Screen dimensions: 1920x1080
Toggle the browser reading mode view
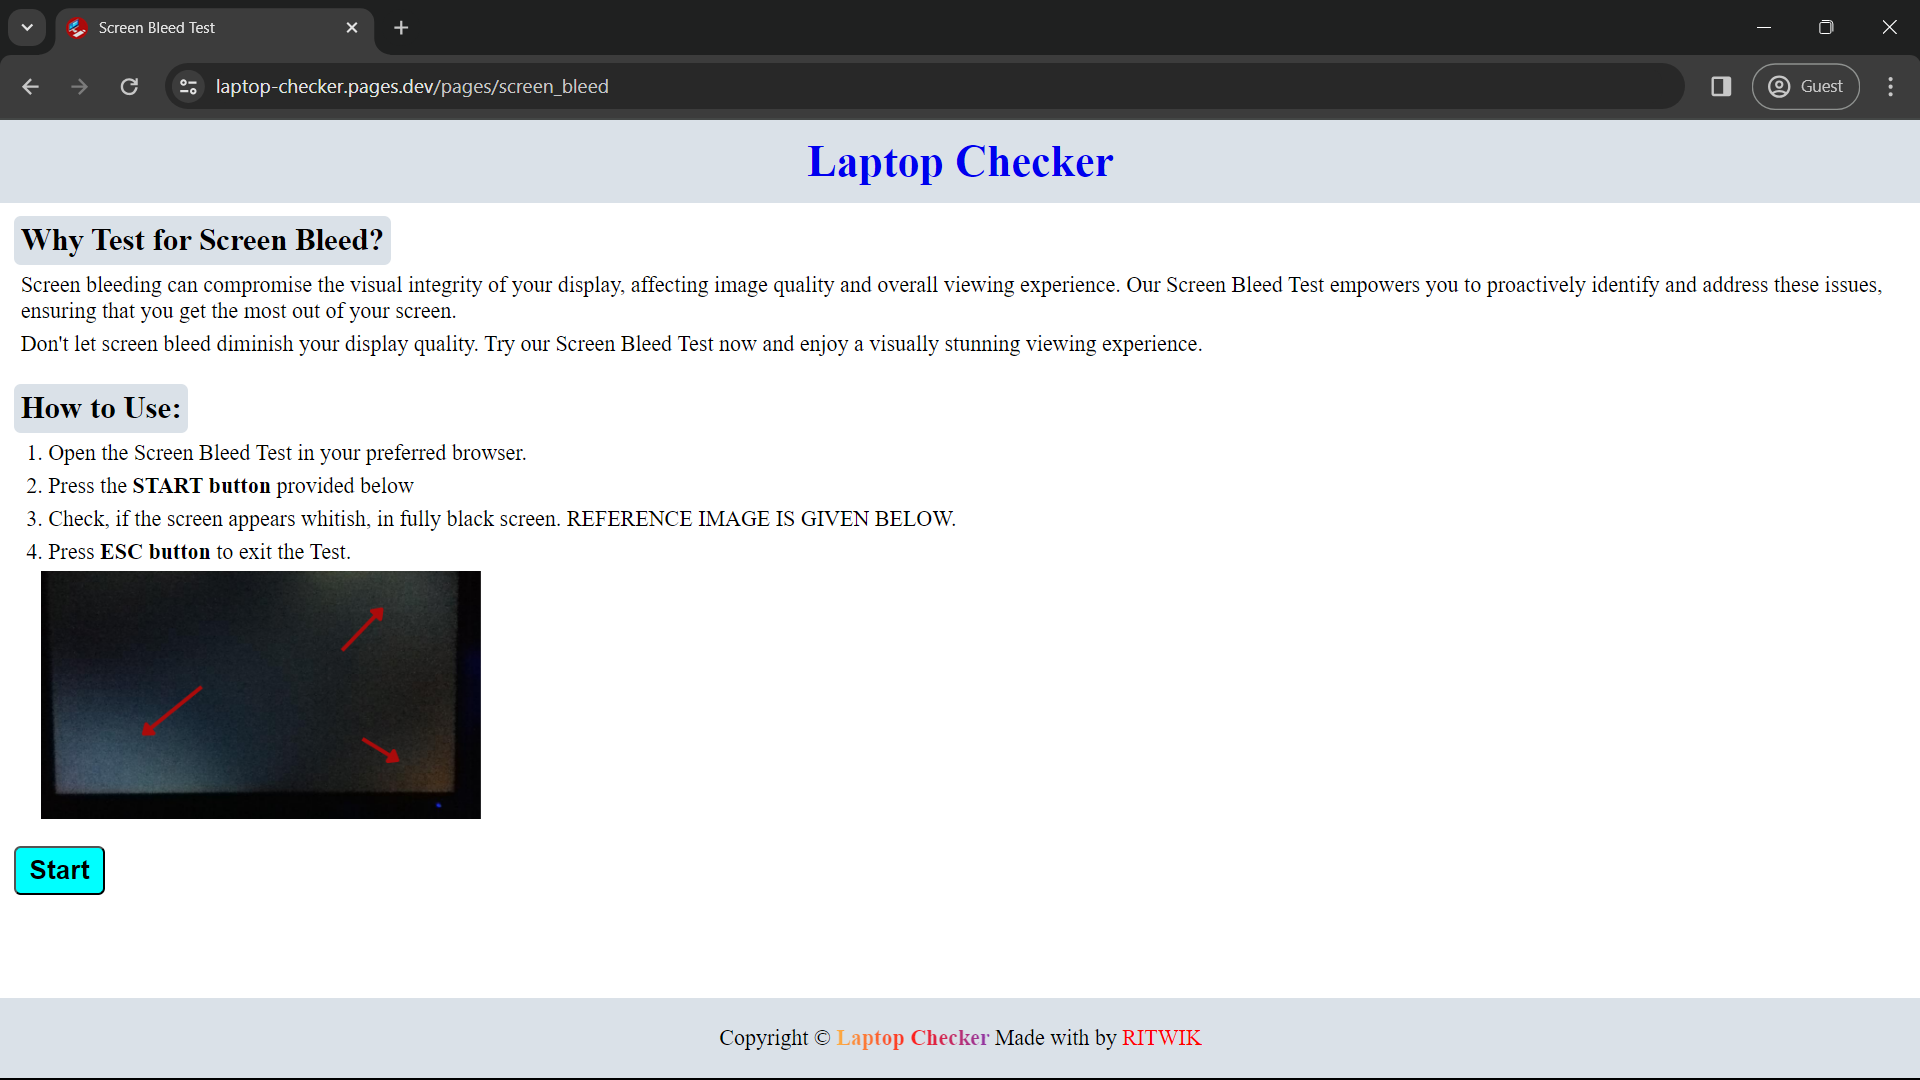coord(1720,86)
